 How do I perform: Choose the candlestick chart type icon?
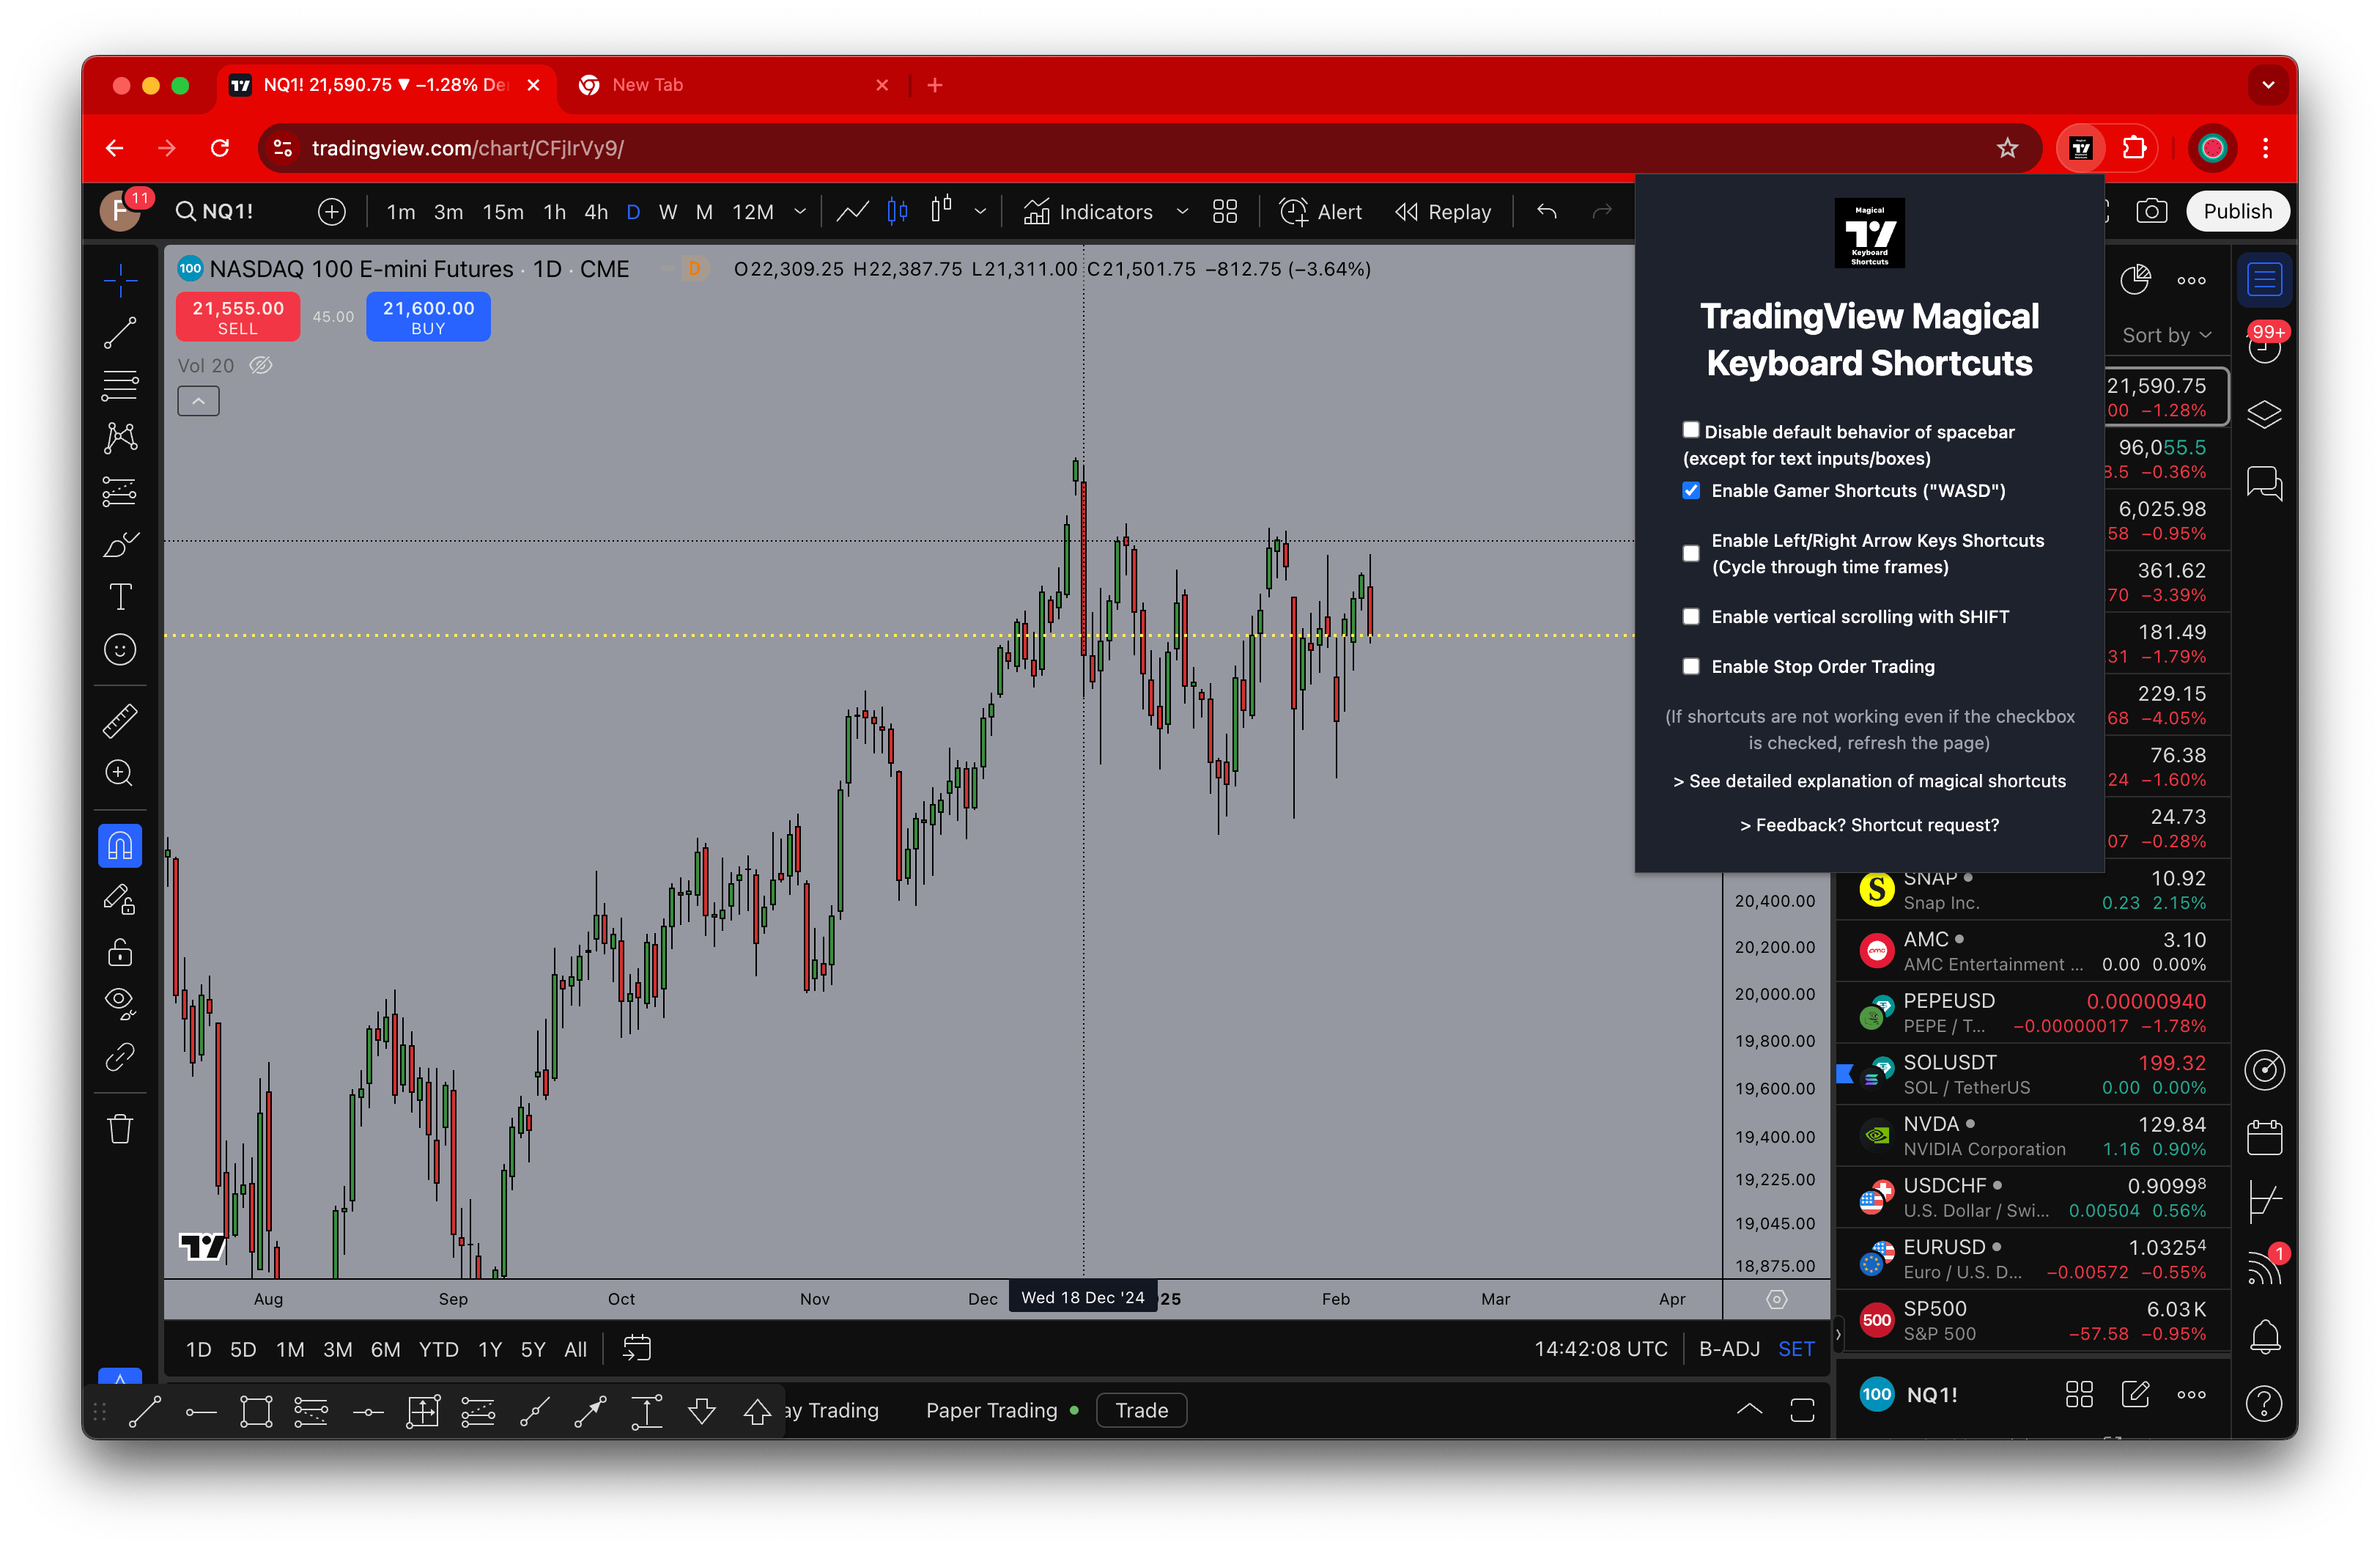pyautogui.click(x=897, y=211)
